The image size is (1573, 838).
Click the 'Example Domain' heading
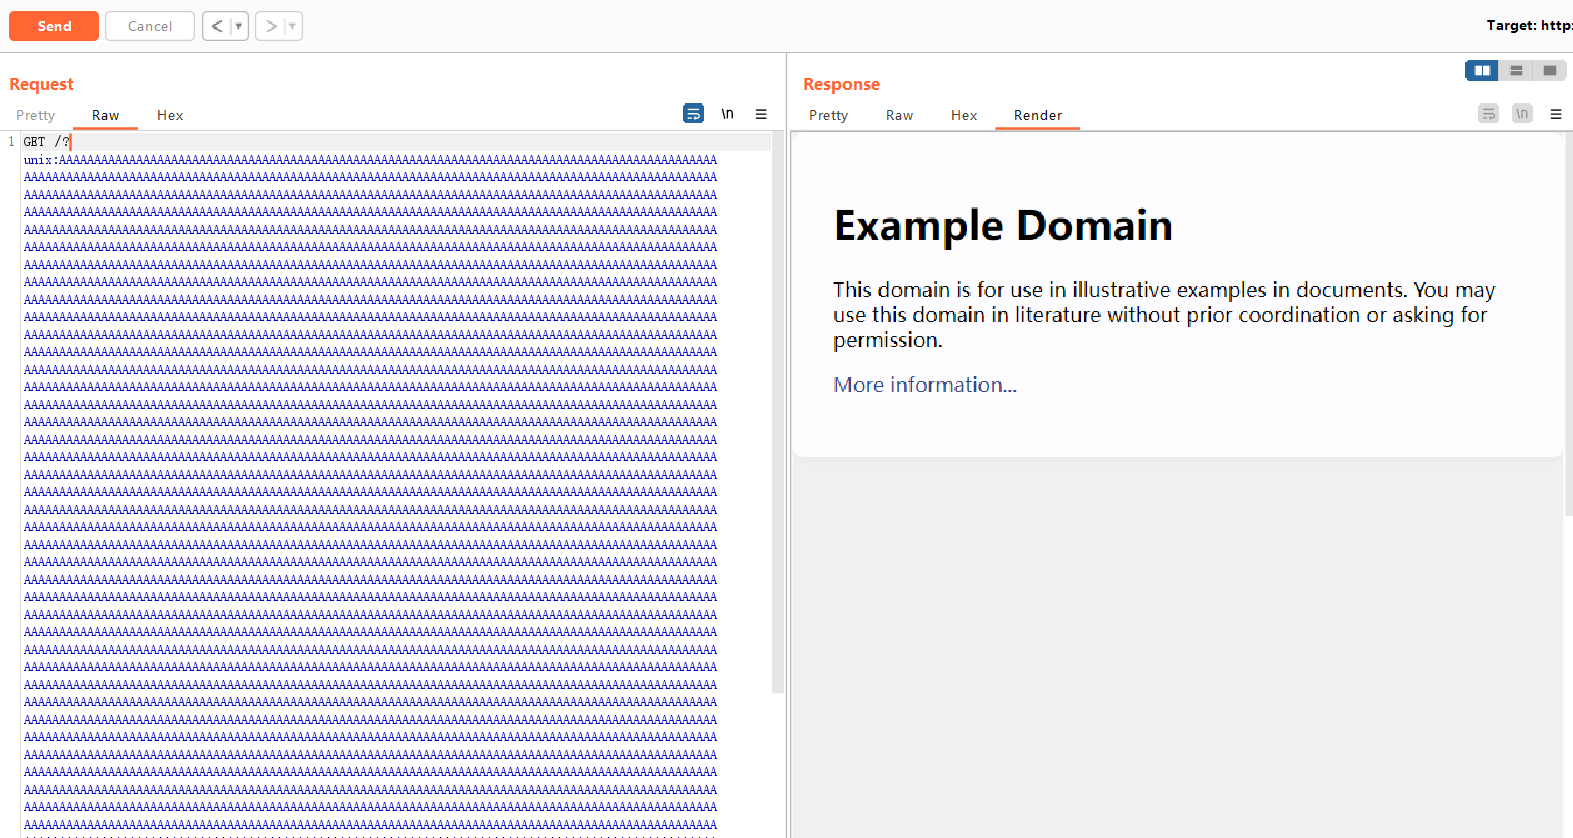pos(1003,226)
